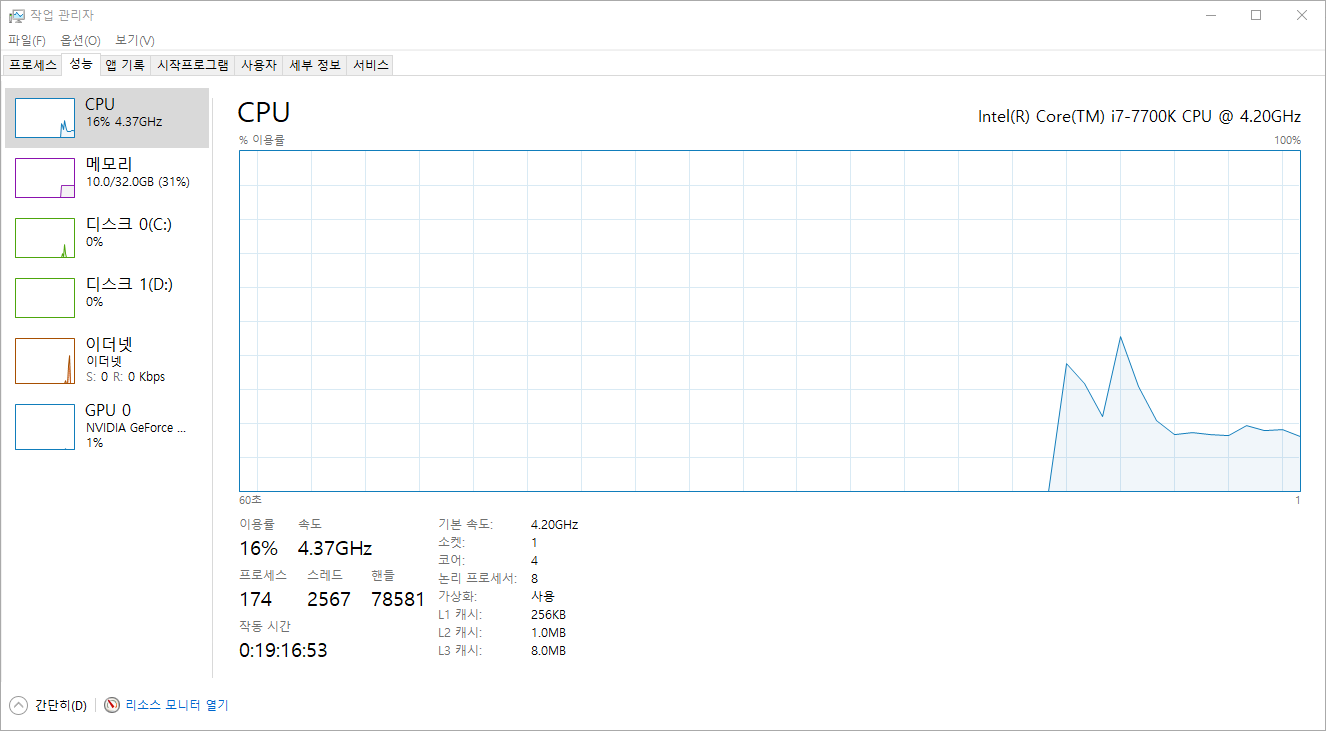Select the 디스크 0(C:) mini graph
Image resolution: width=1326 pixels, height=731 pixels.
pyautogui.click(x=45, y=238)
